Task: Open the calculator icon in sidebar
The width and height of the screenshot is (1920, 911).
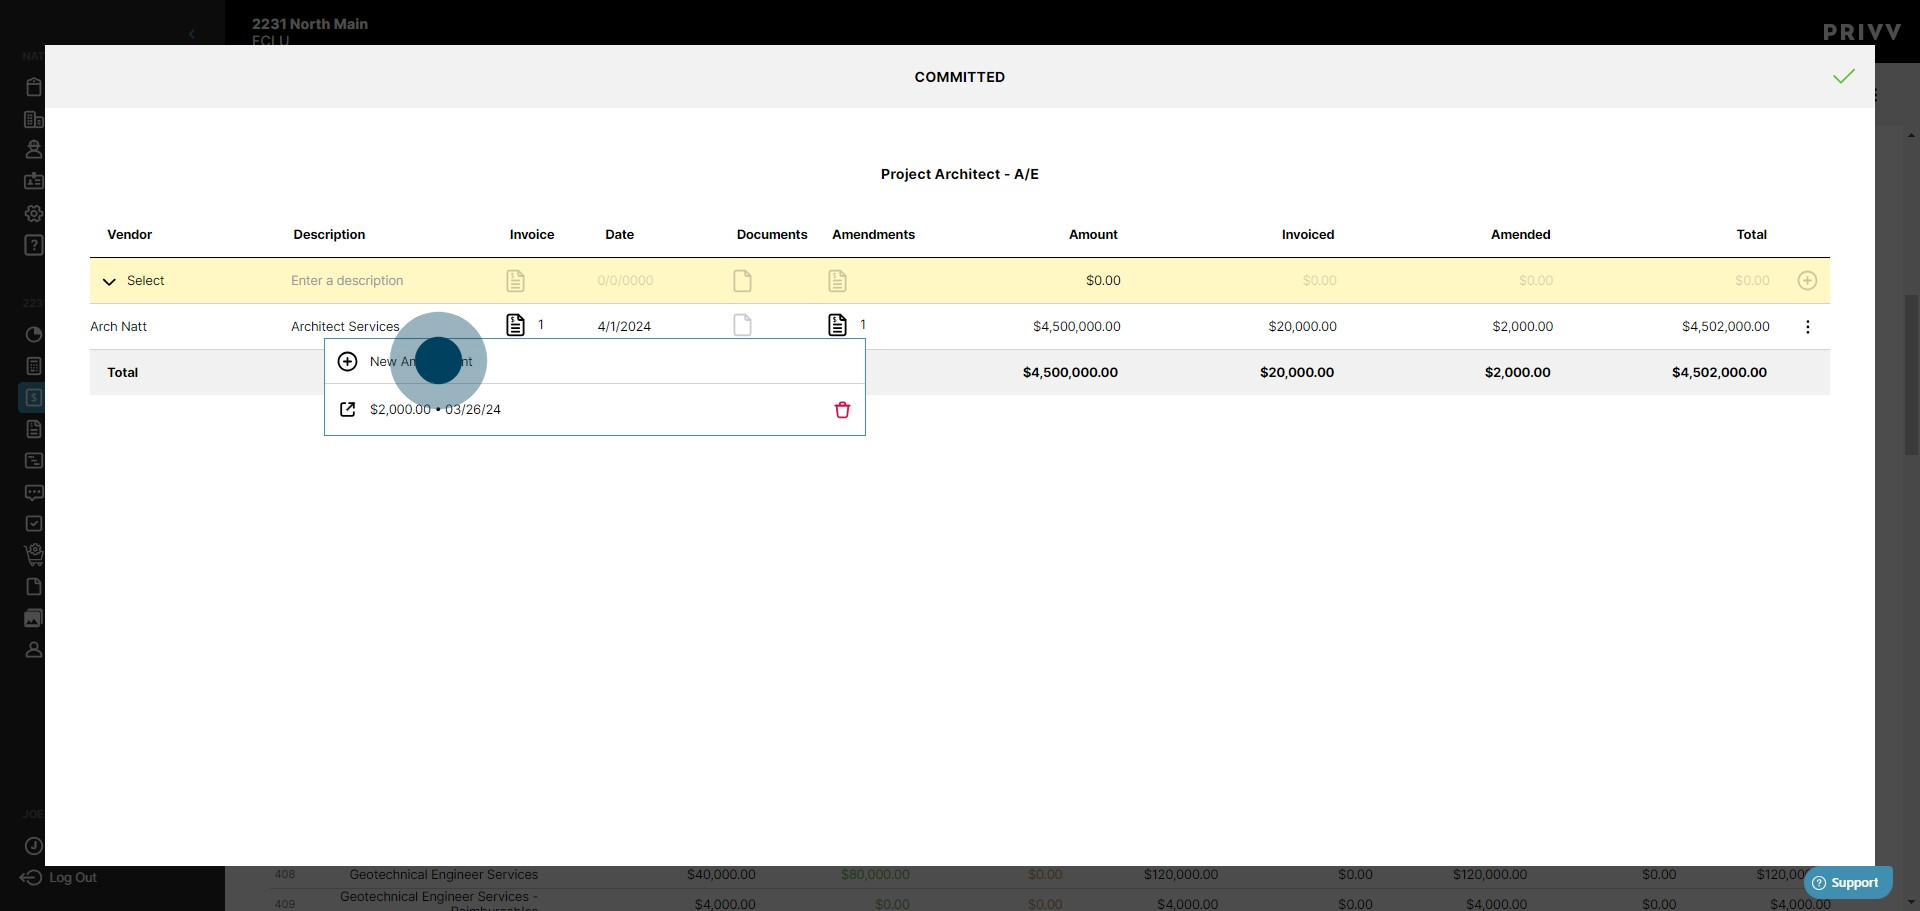Action: 33,366
